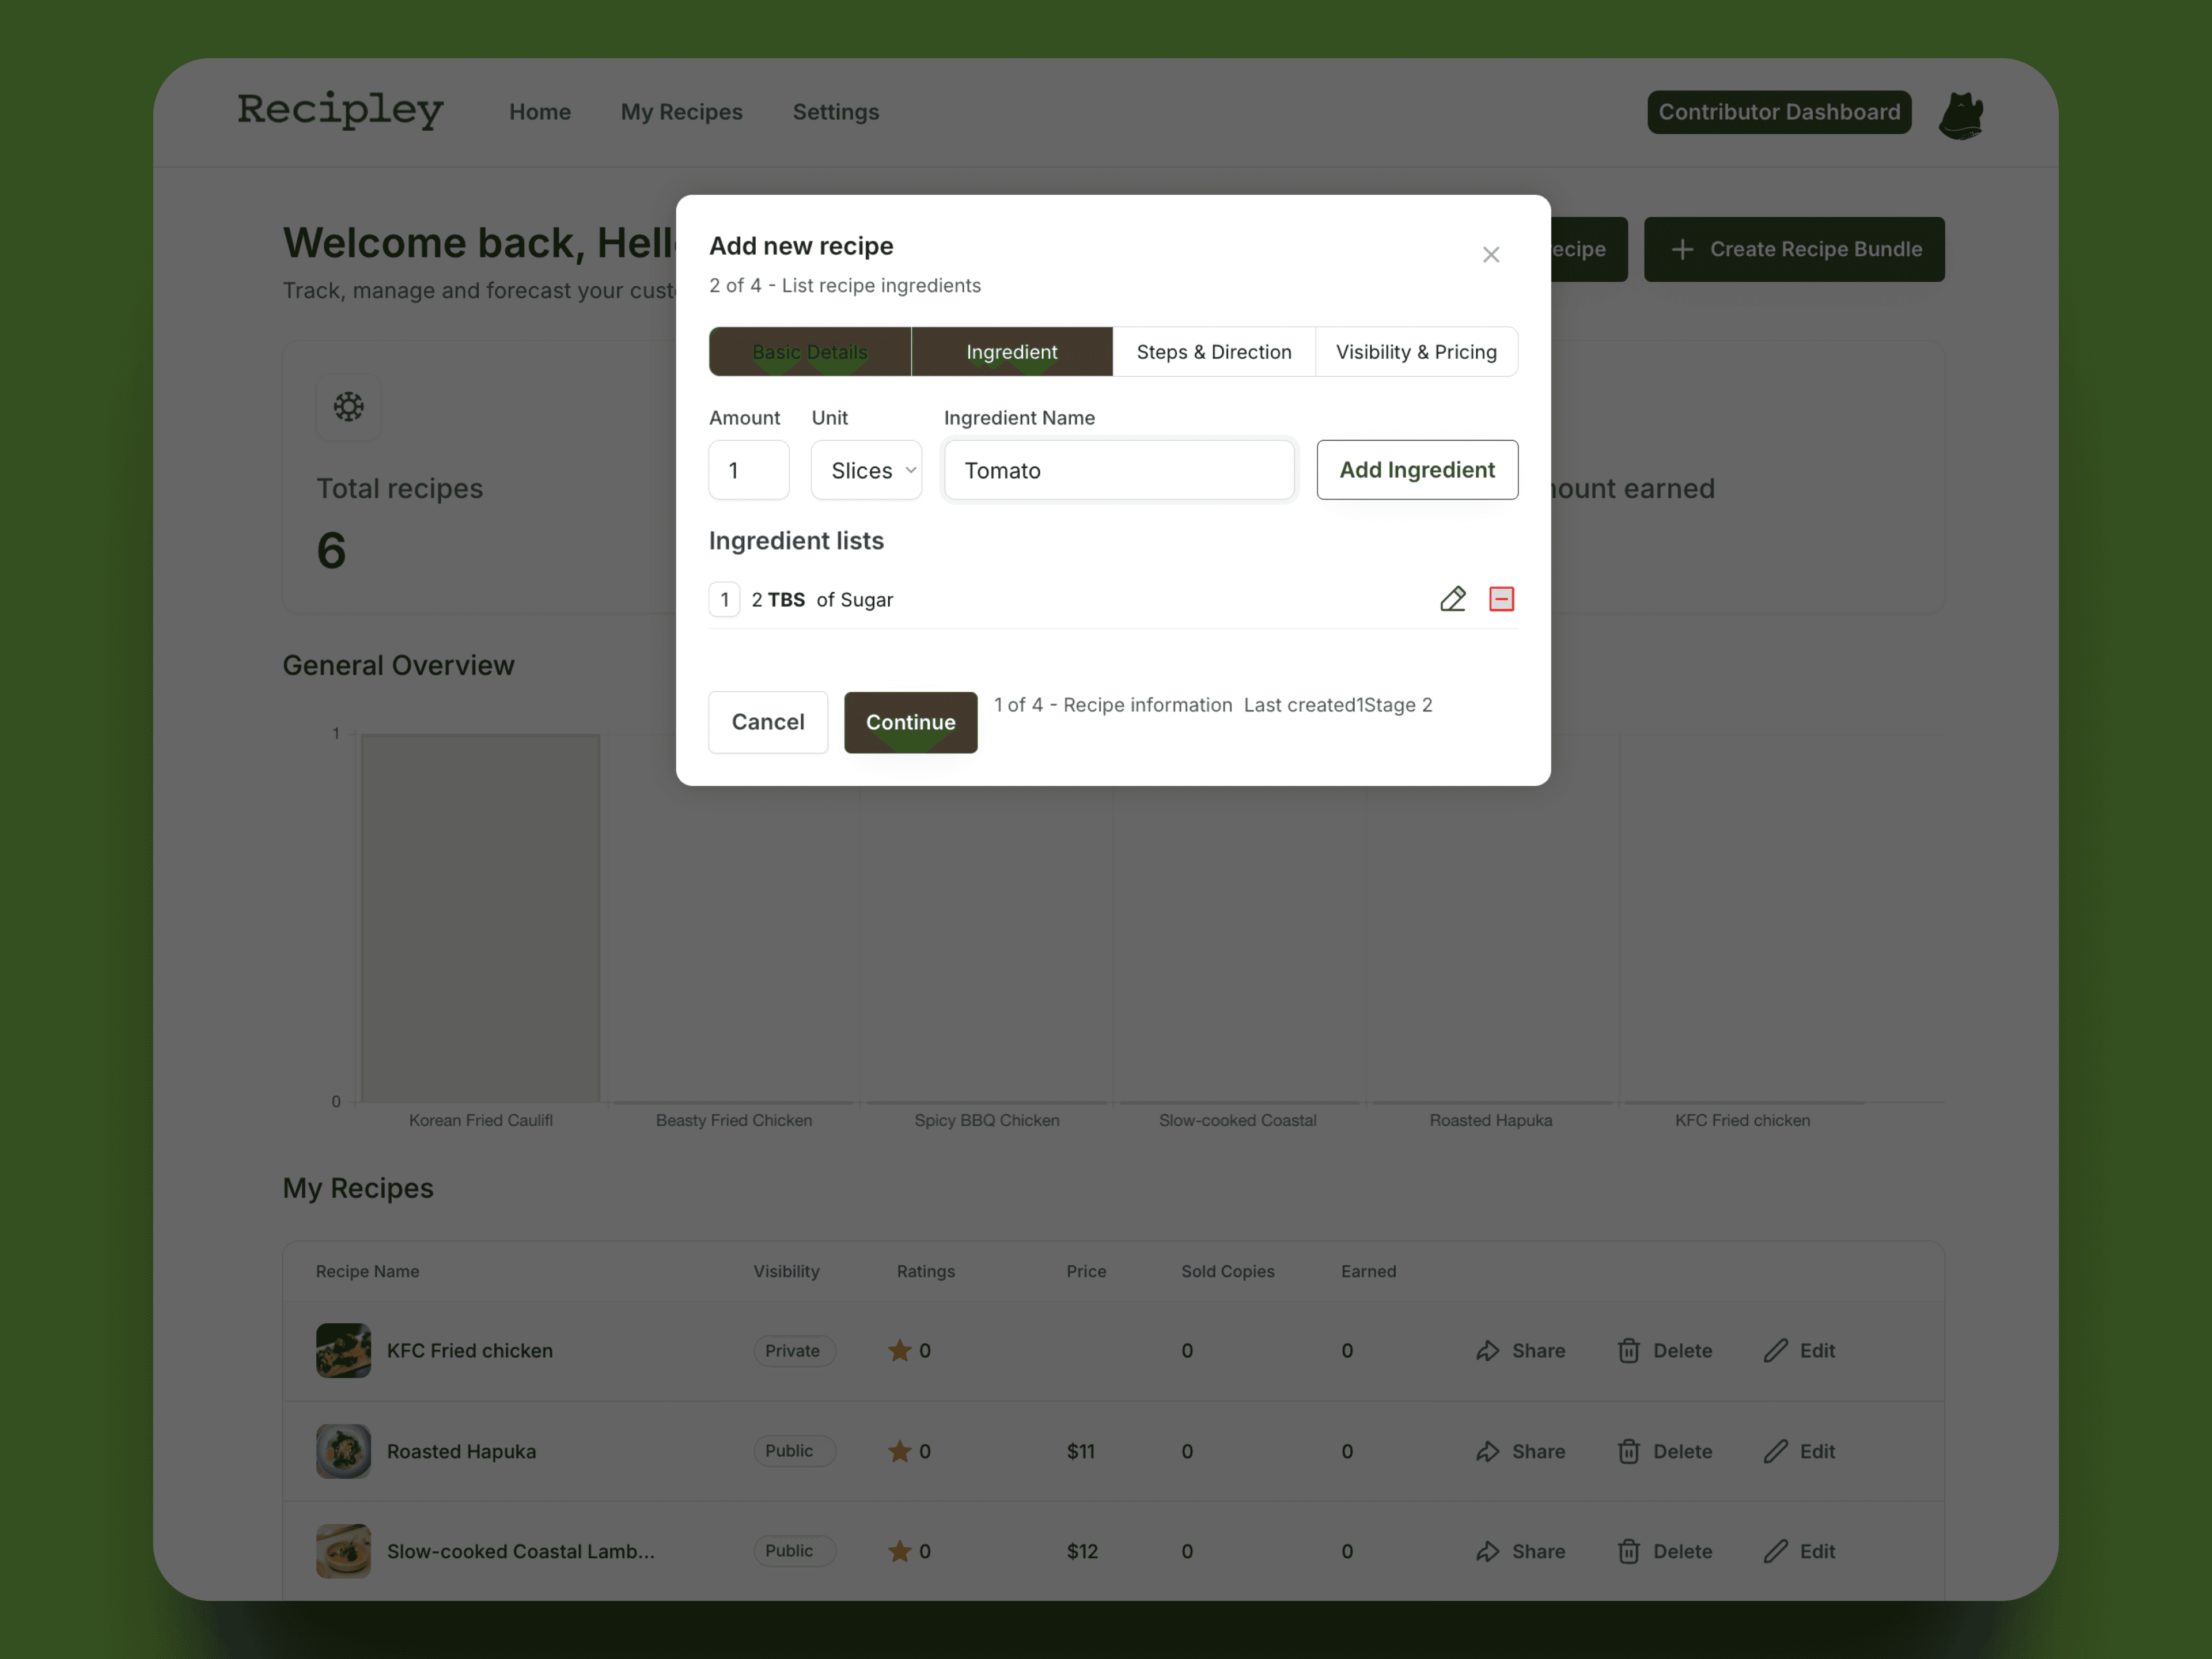Click the pencil icon for Slow-cooked Coastal Lamb
The height and width of the screenshot is (1659, 2212).
(x=1776, y=1551)
